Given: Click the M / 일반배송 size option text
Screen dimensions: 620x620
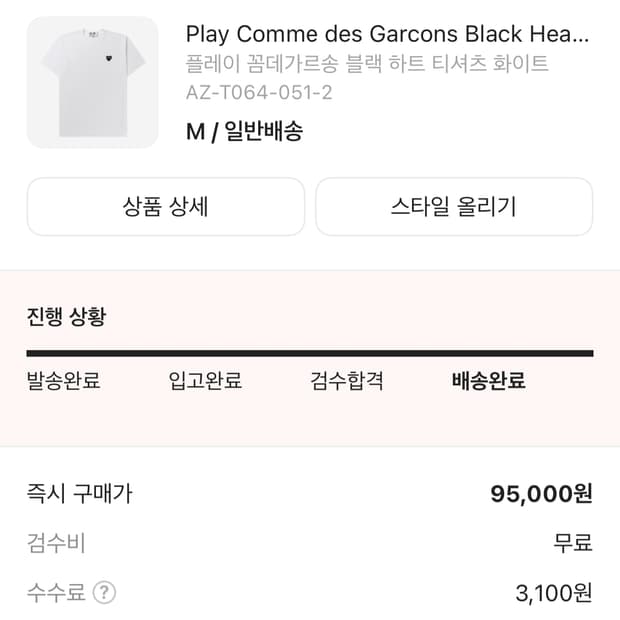Looking at the screenshot, I should 244,130.
